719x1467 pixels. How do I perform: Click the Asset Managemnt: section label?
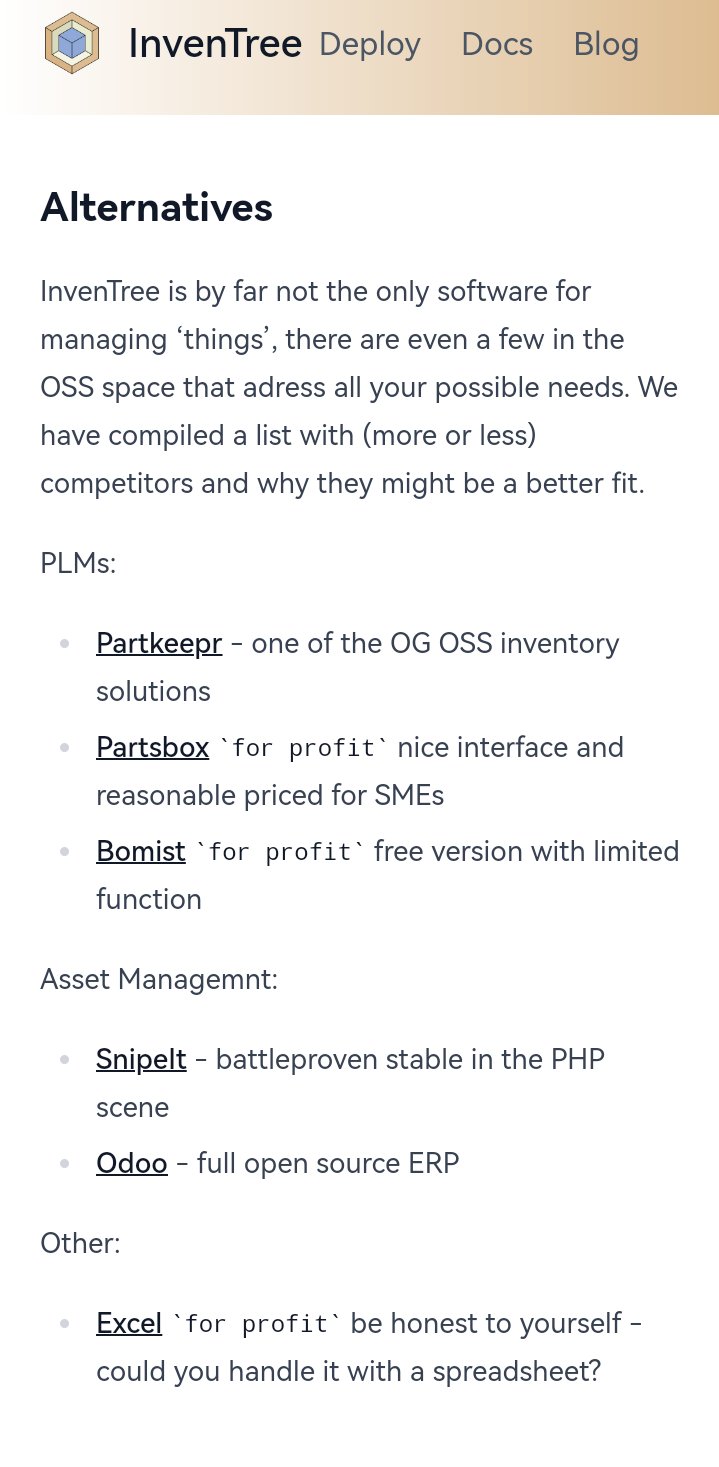[x=159, y=979]
